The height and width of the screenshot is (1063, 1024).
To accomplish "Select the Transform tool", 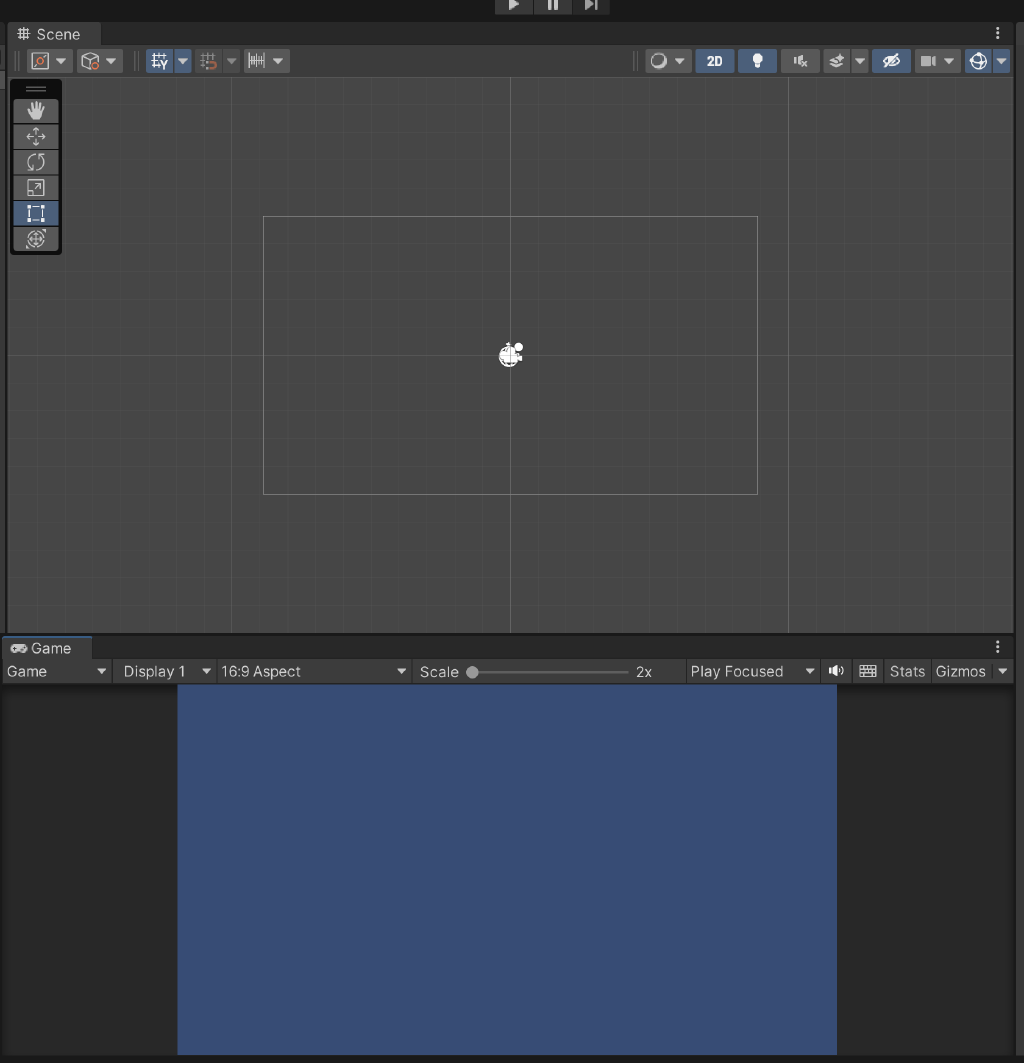I will point(36,239).
